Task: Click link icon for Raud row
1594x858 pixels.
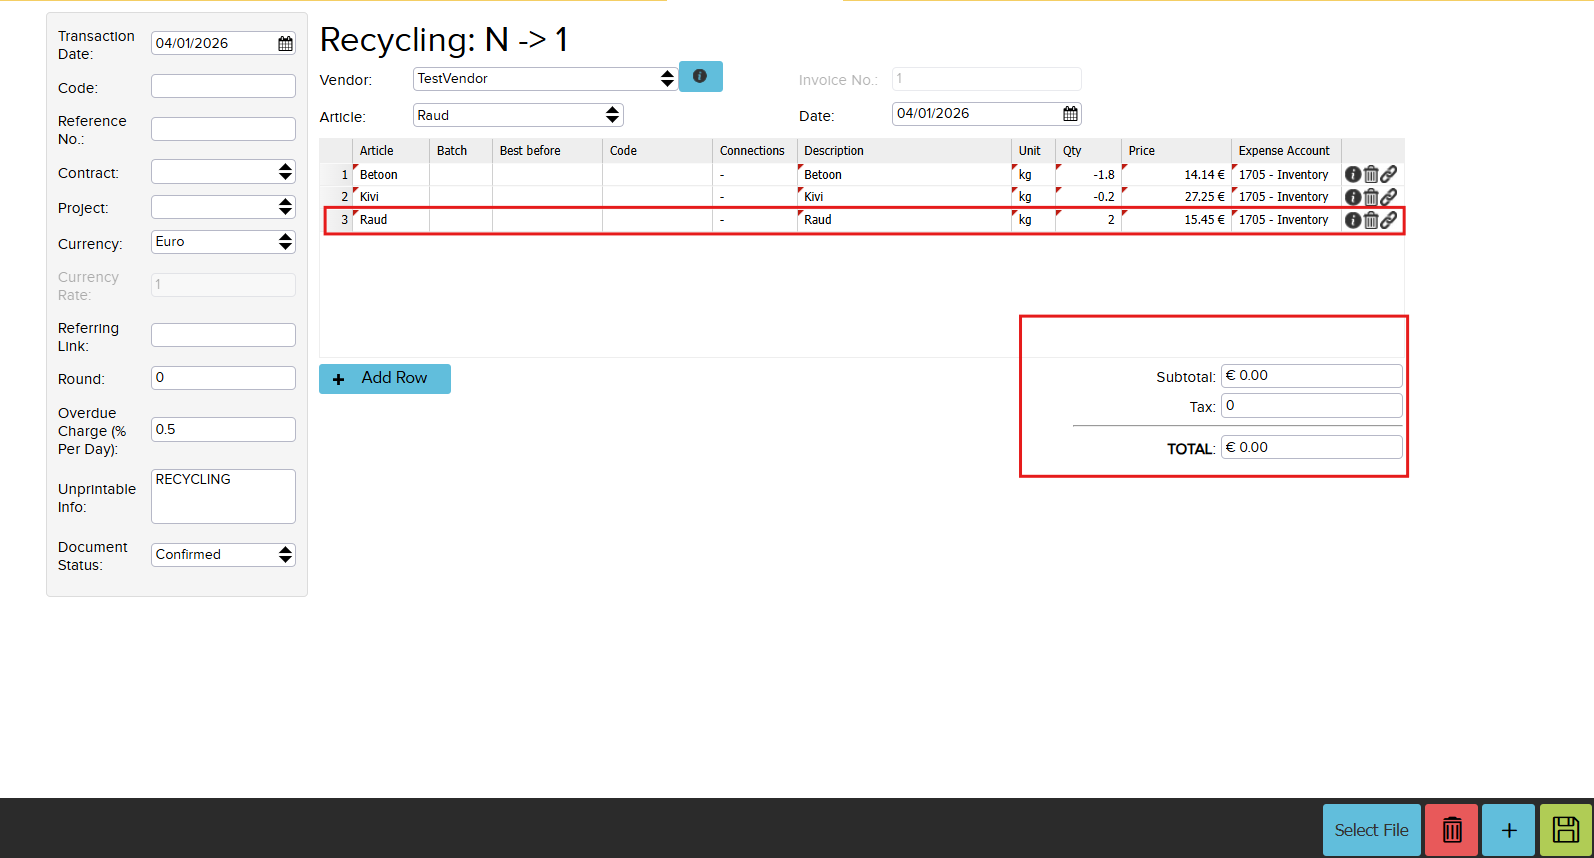Action: (1389, 220)
